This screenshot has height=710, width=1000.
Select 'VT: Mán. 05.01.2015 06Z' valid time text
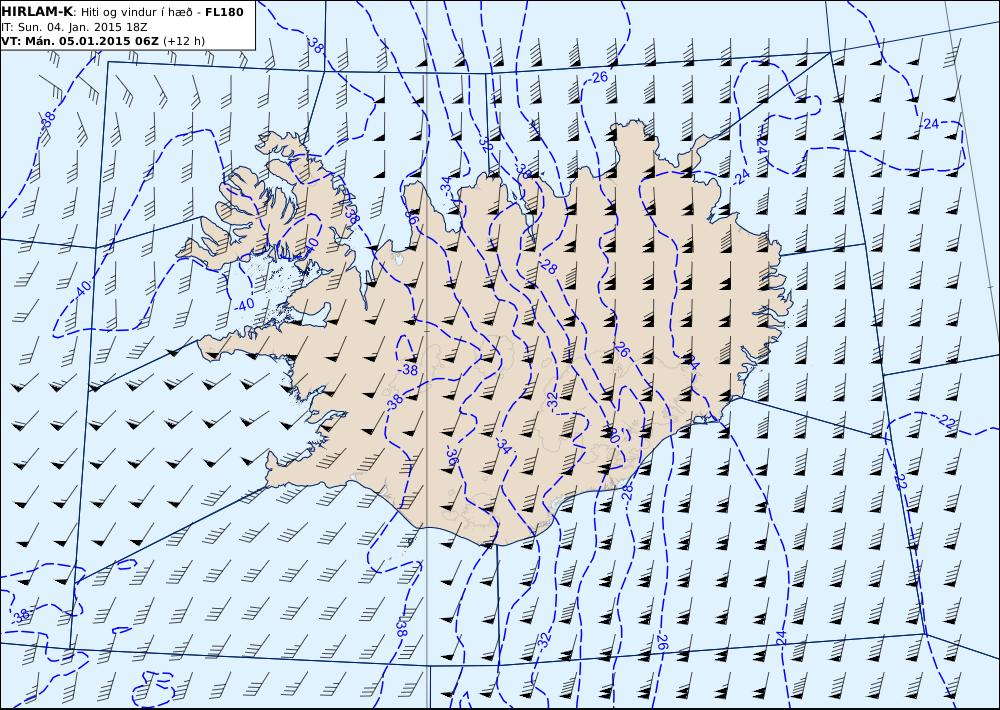point(80,41)
